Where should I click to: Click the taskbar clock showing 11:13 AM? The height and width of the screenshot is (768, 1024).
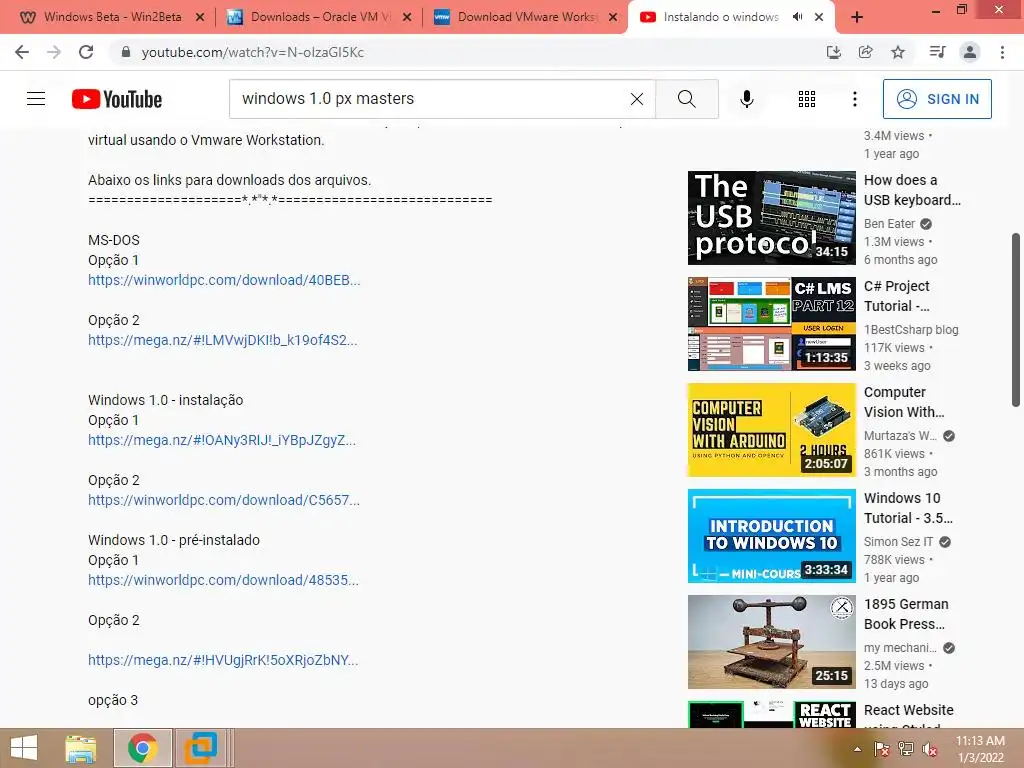pos(980,749)
